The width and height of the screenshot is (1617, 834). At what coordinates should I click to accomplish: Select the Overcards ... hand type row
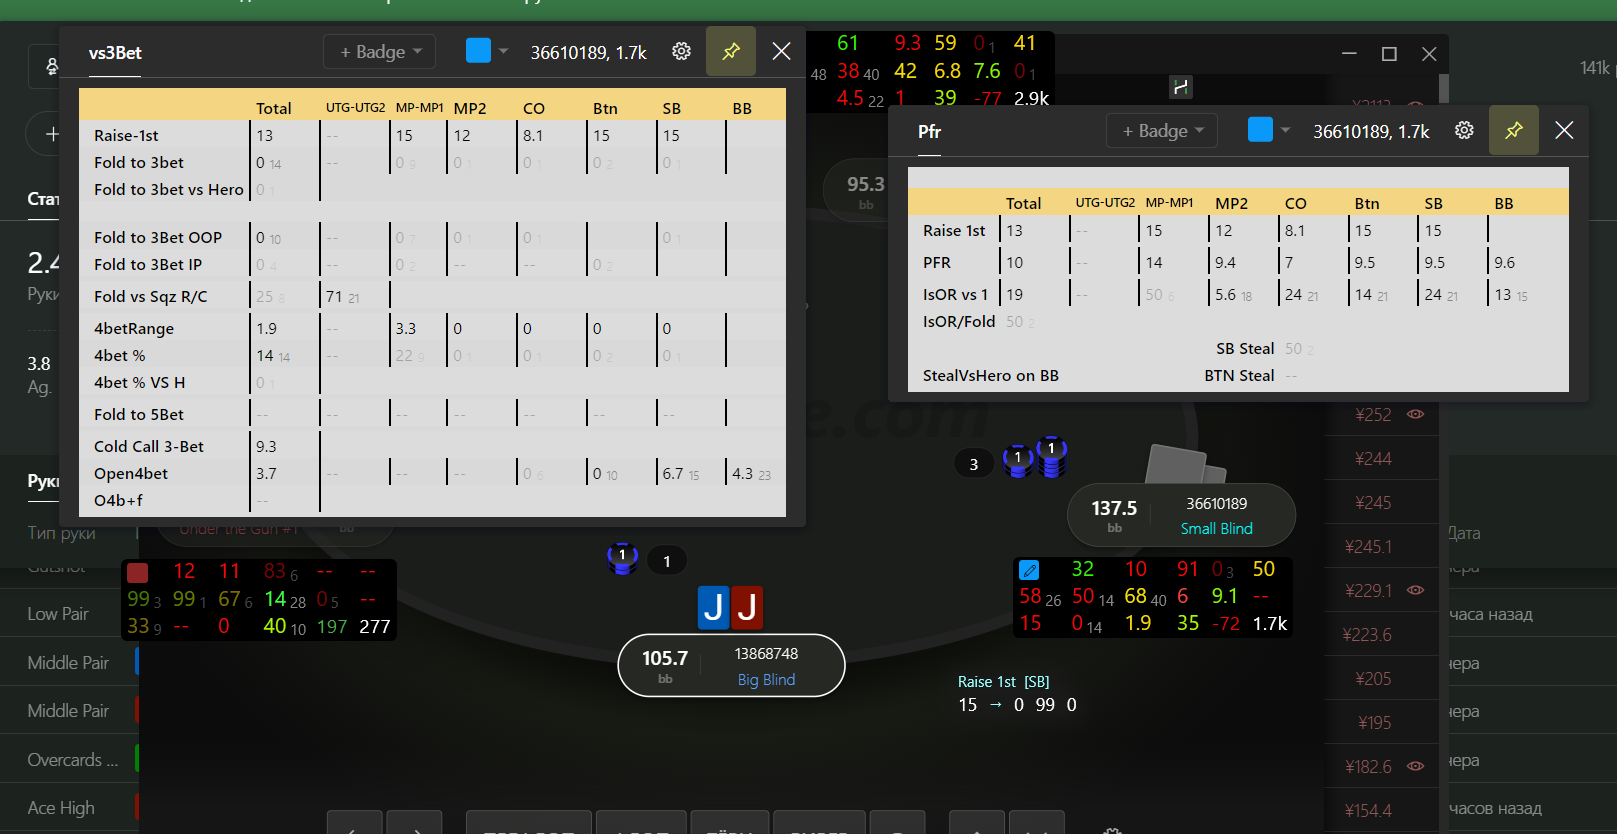(x=70, y=760)
